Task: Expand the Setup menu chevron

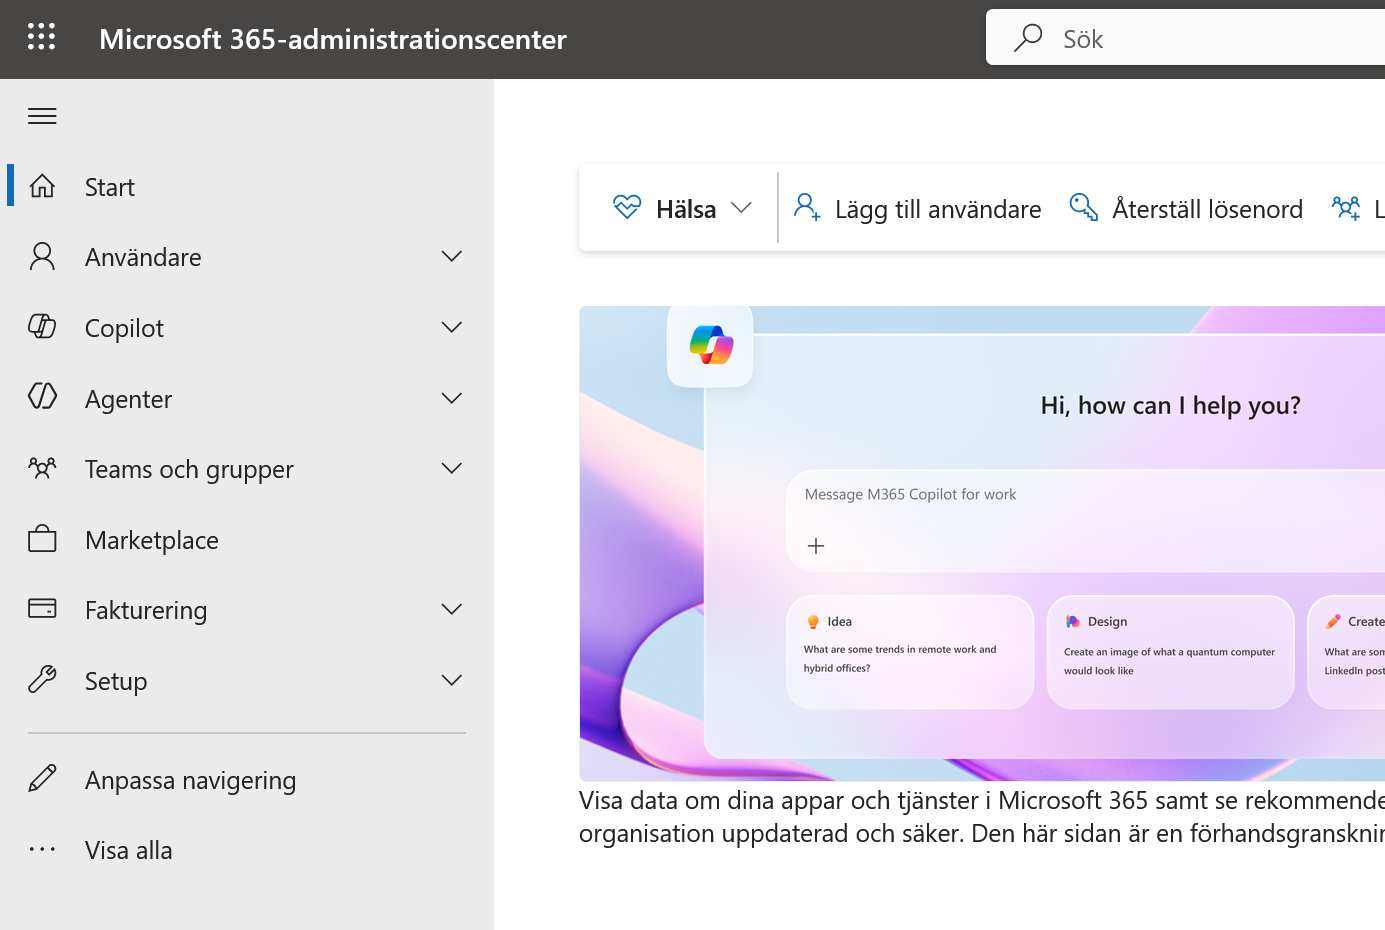Action: point(452,681)
